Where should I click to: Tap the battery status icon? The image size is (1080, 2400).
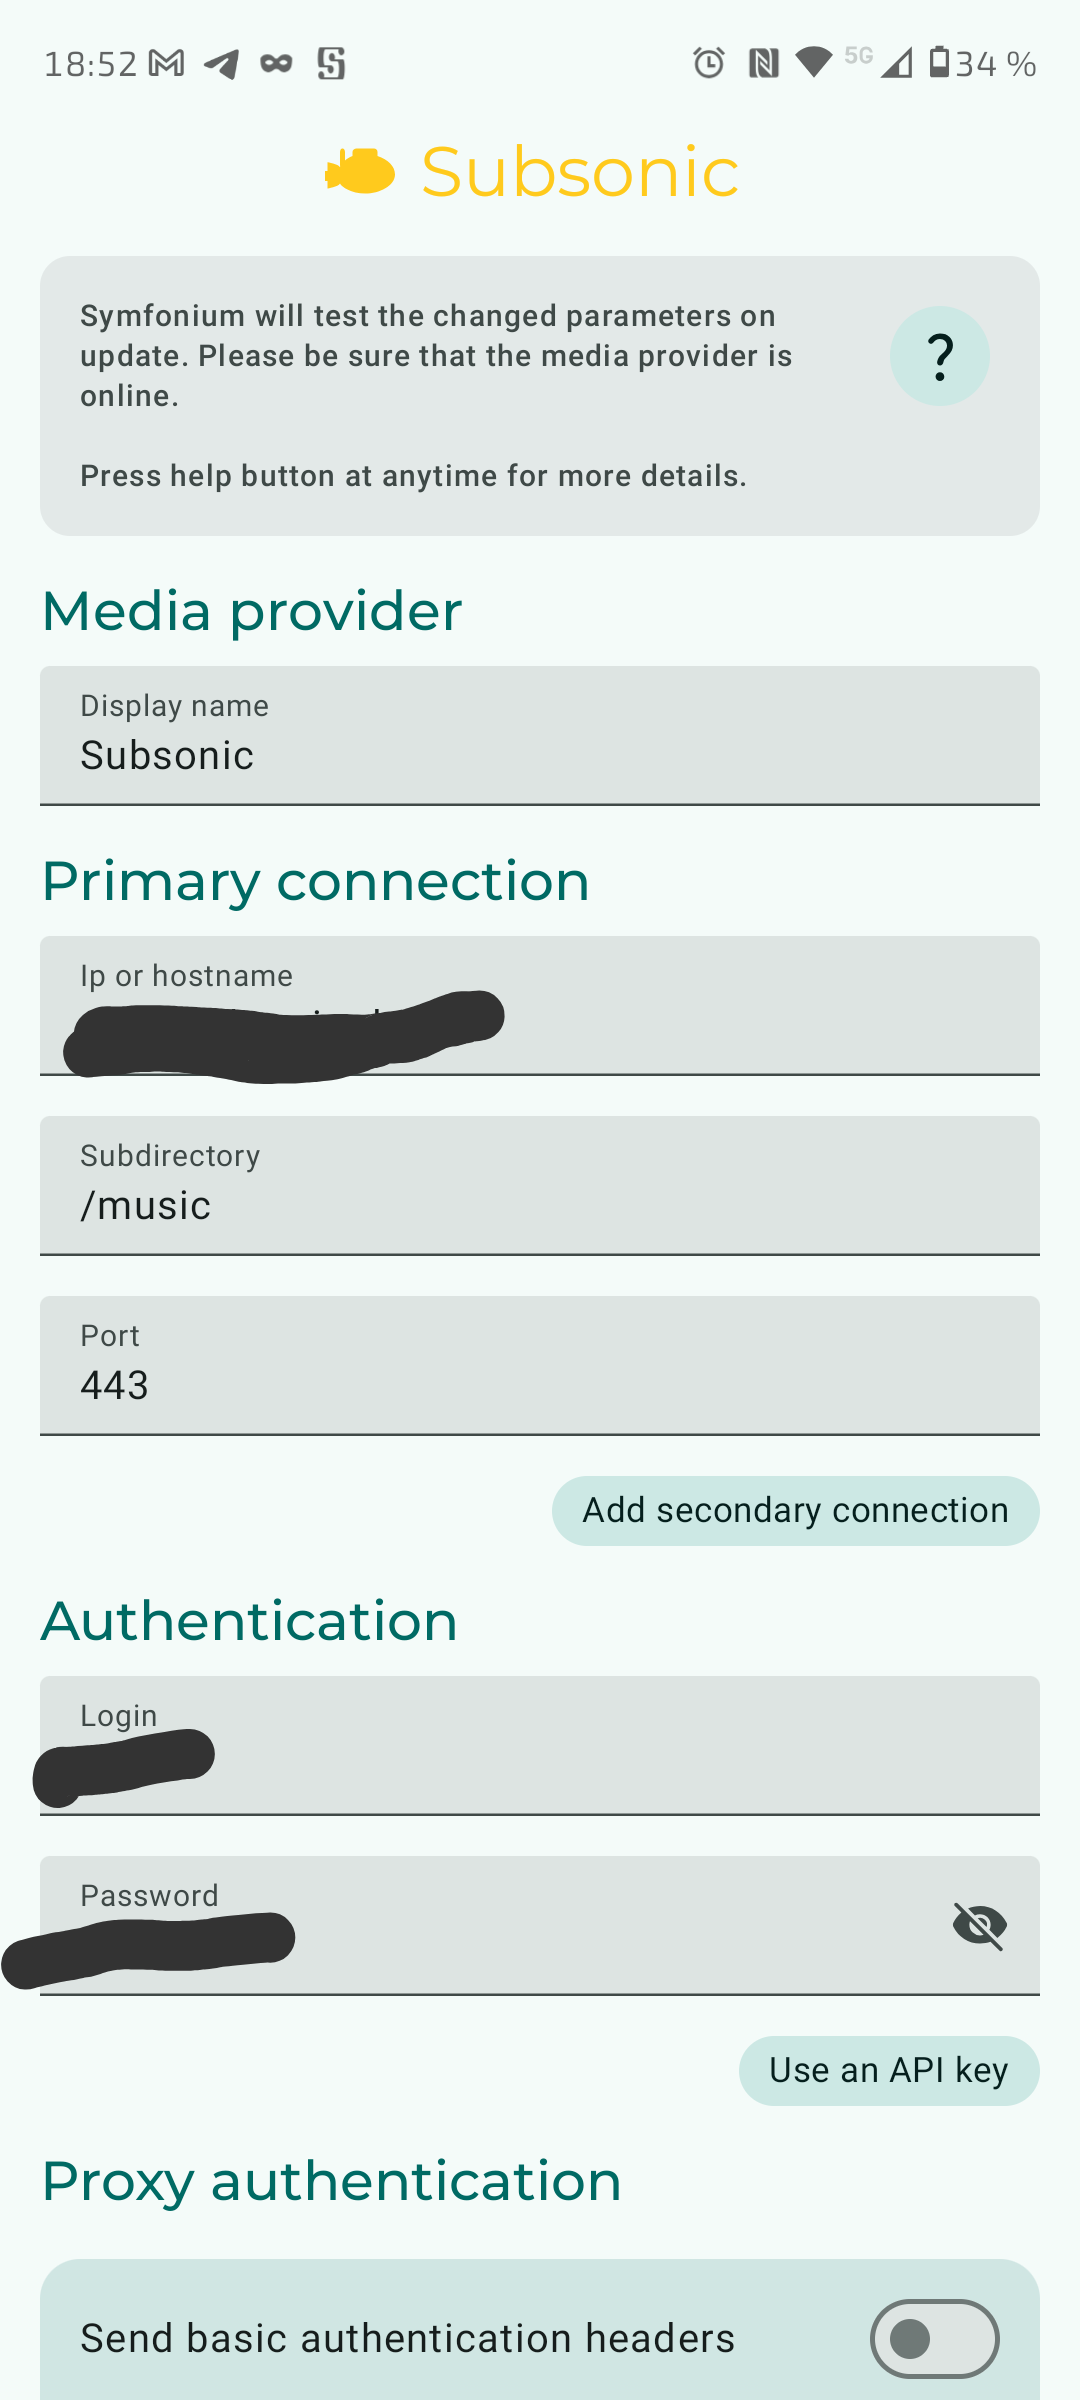pos(939,62)
